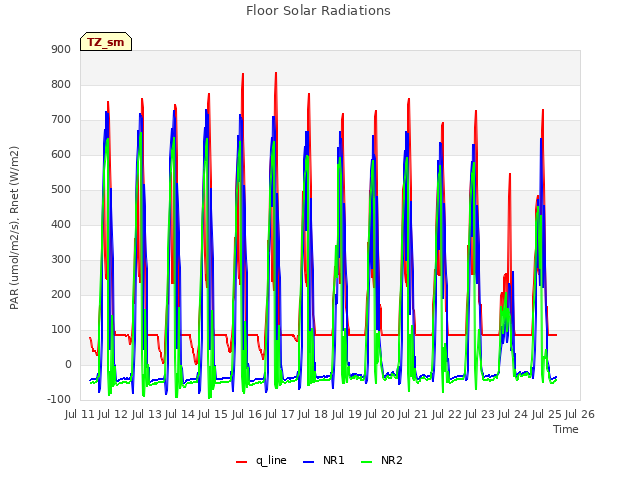Click the Jul 25 x-axis tick label
This screenshot has height=480, width=640.
[547, 414]
